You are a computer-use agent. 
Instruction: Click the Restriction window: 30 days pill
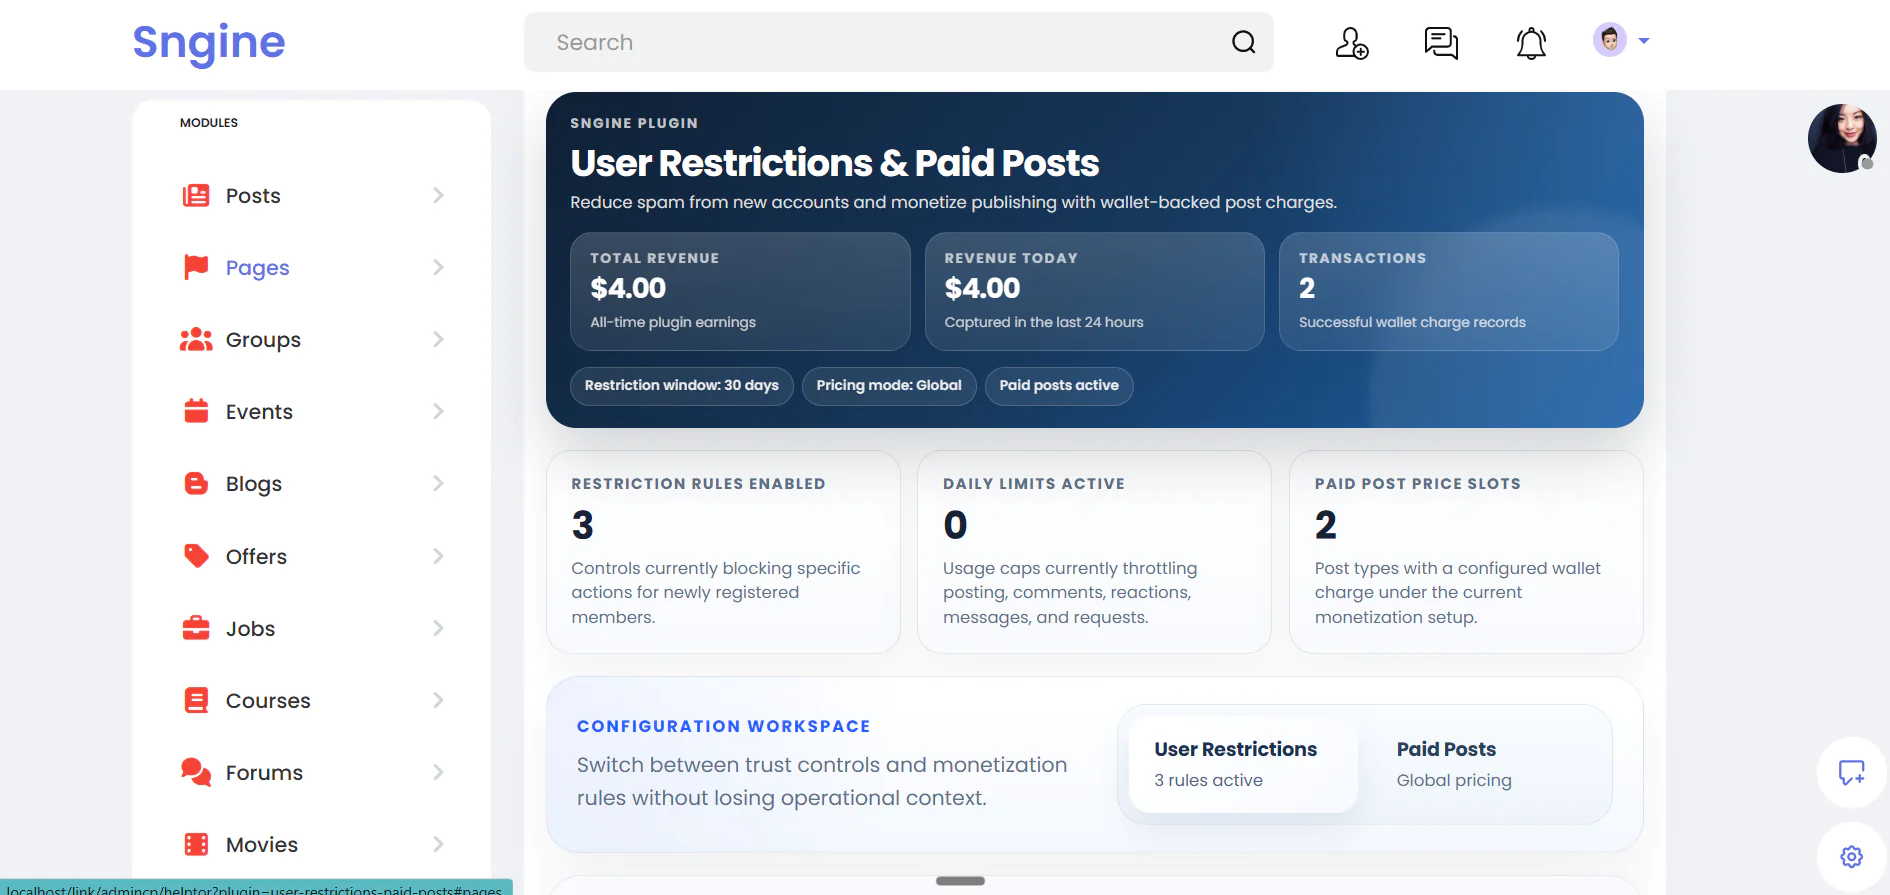click(x=682, y=386)
